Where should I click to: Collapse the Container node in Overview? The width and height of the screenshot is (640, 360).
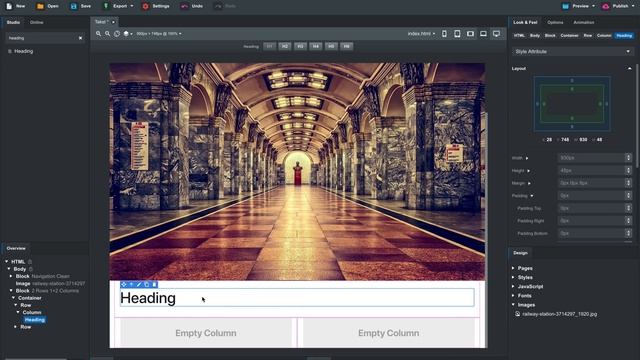tap(13, 298)
